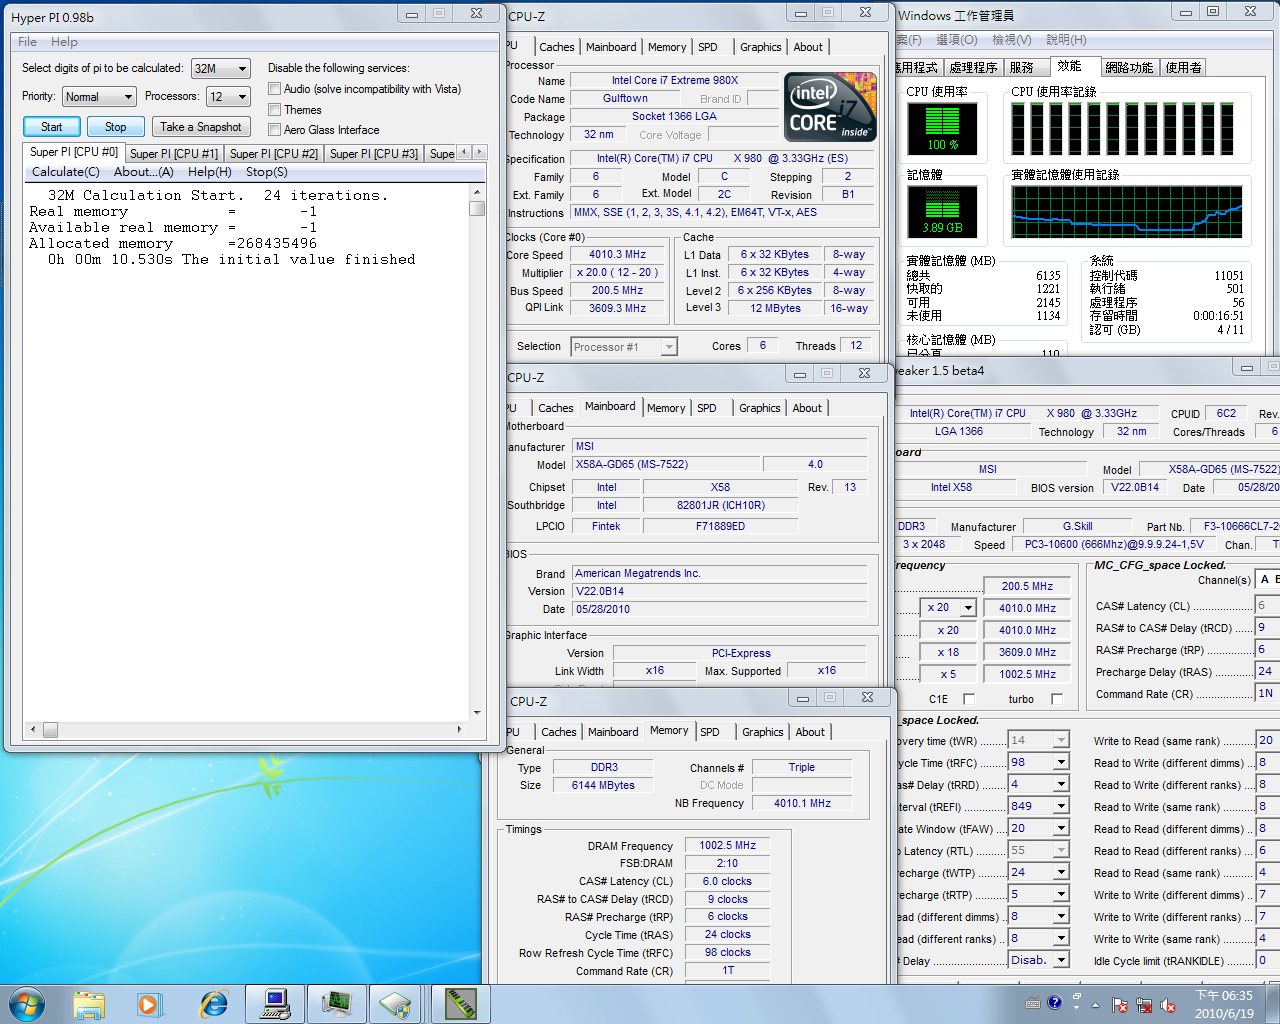
Task: Click the memory 3.89 GB gauge
Action: point(942,212)
